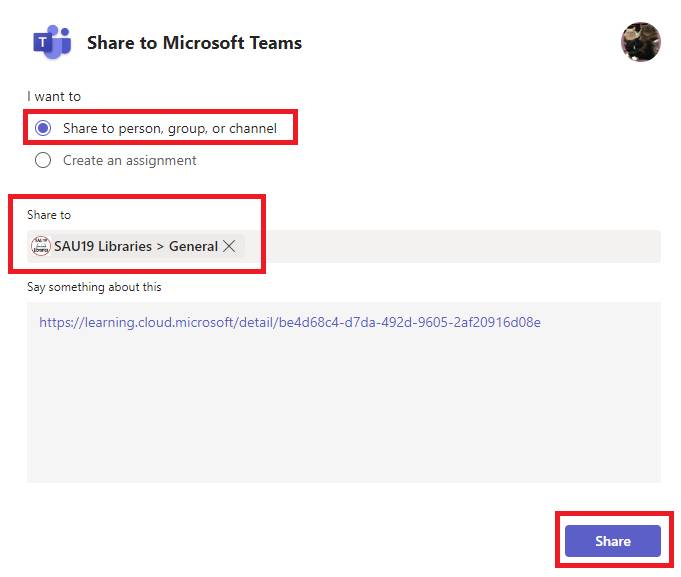Click inside the Say something about this box
Image resolution: width=681 pixels, height=577 pixels.
click(x=344, y=392)
